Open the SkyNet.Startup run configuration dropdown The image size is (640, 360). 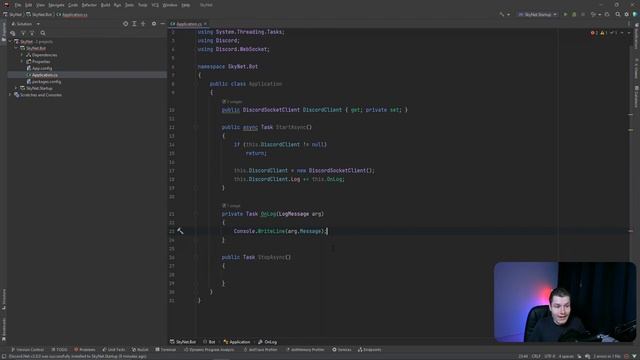[538, 15]
